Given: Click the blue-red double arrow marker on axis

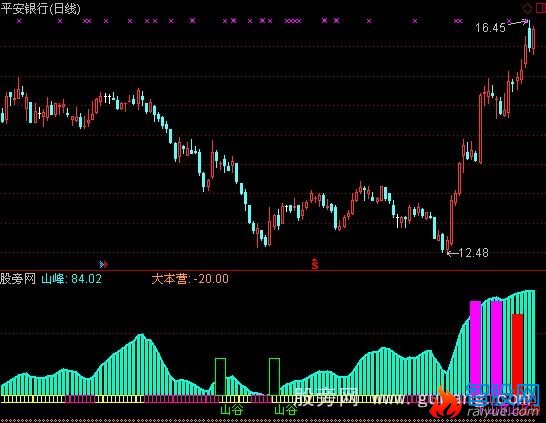Looking at the screenshot, I should click(x=104, y=265).
